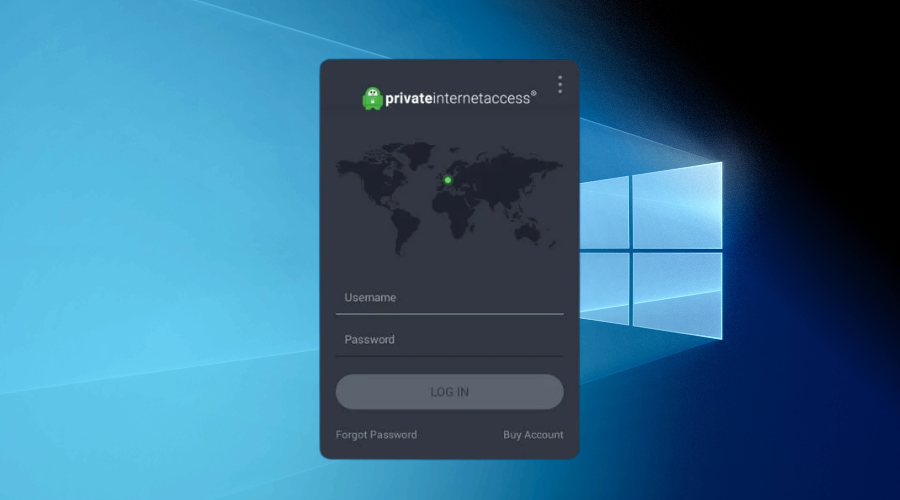Click the LOG IN button
Viewport: 900px width, 500px height.
point(449,392)
